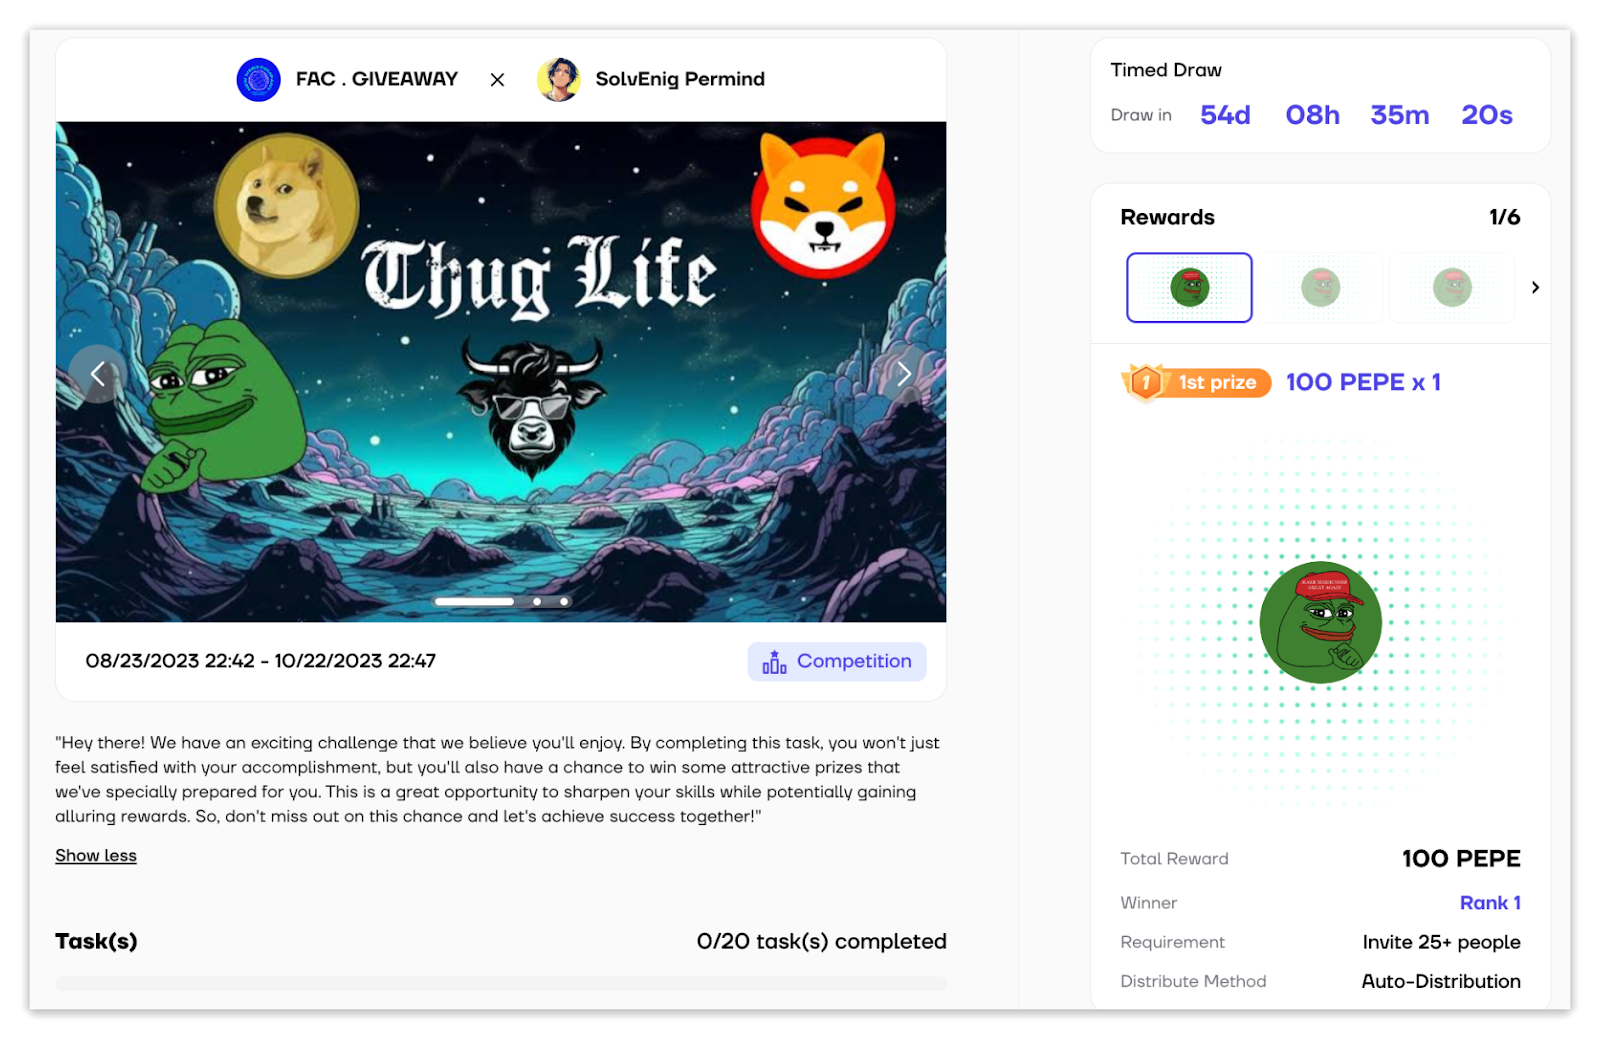Go to previous banner slide arrow
Viewport: 1600px width, 1039px height.
coord(98,374)
